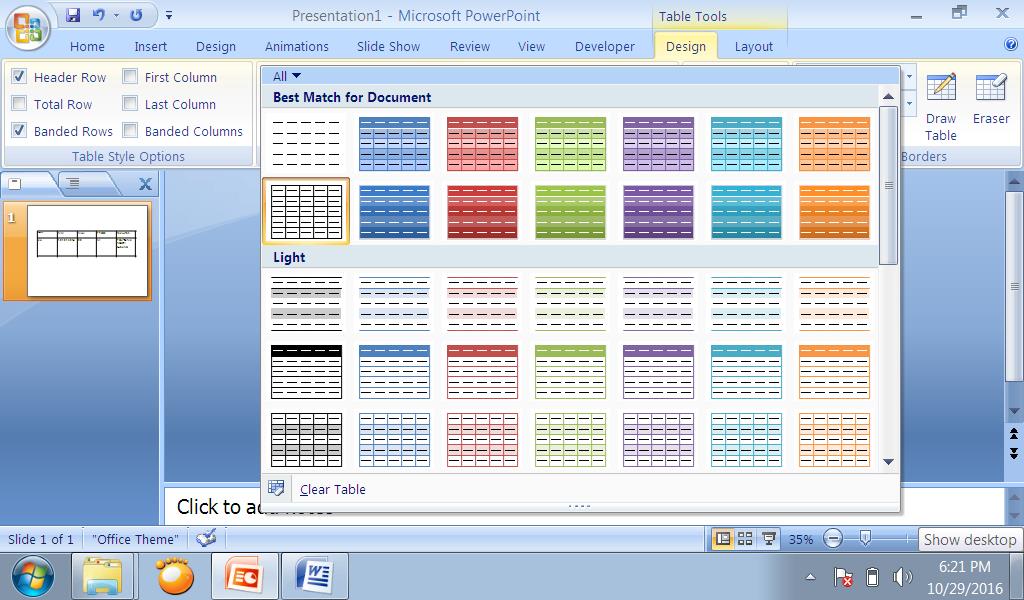The width and height of the screenshot is (1024, 600).
Task: Show hidden system tray icons arrow
Action: point(810,577)
